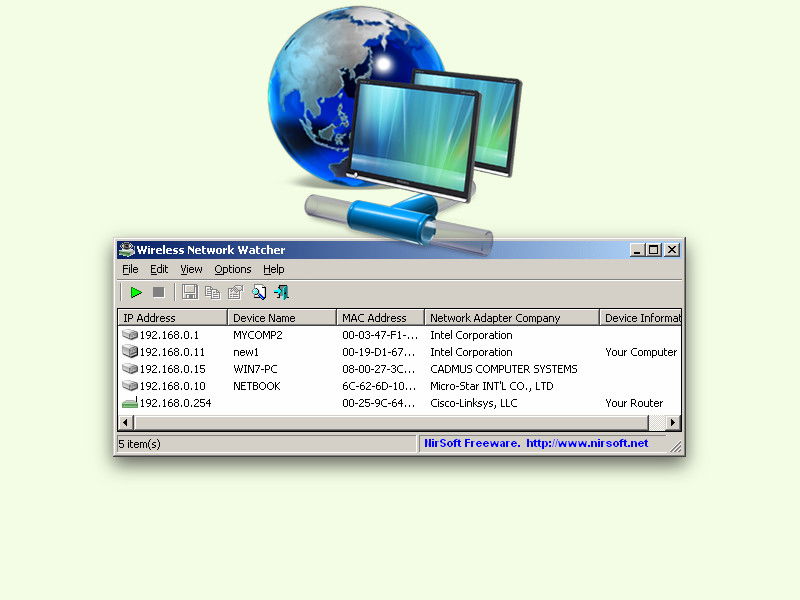Sort by the Device Name column header
The width and height of the screenshot is (800, 600).
click(x=282, y=317)
